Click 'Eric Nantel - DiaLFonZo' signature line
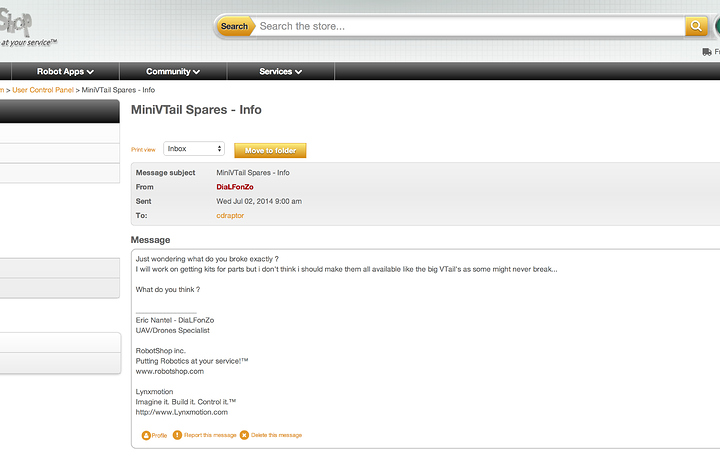 click(174, 320)
